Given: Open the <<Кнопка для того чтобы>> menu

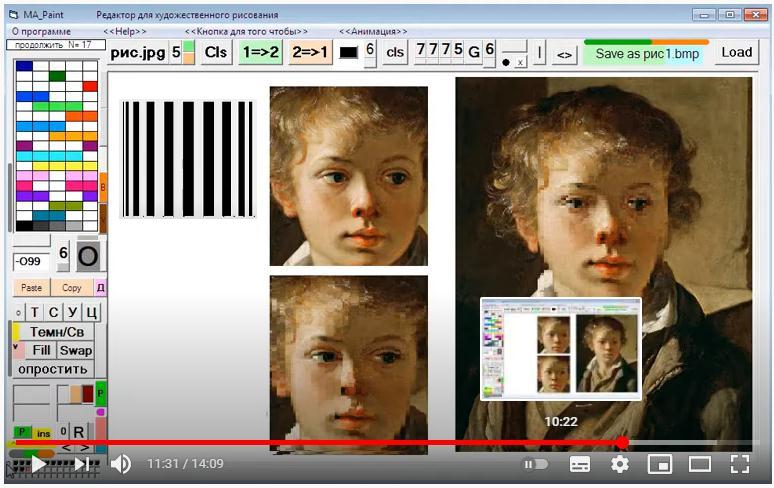Looking at the screenshot, I should pos(246,32).
